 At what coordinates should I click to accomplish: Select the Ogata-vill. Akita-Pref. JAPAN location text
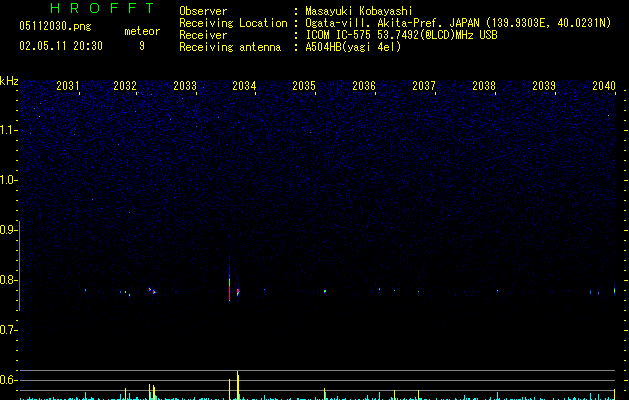point(458,23)
